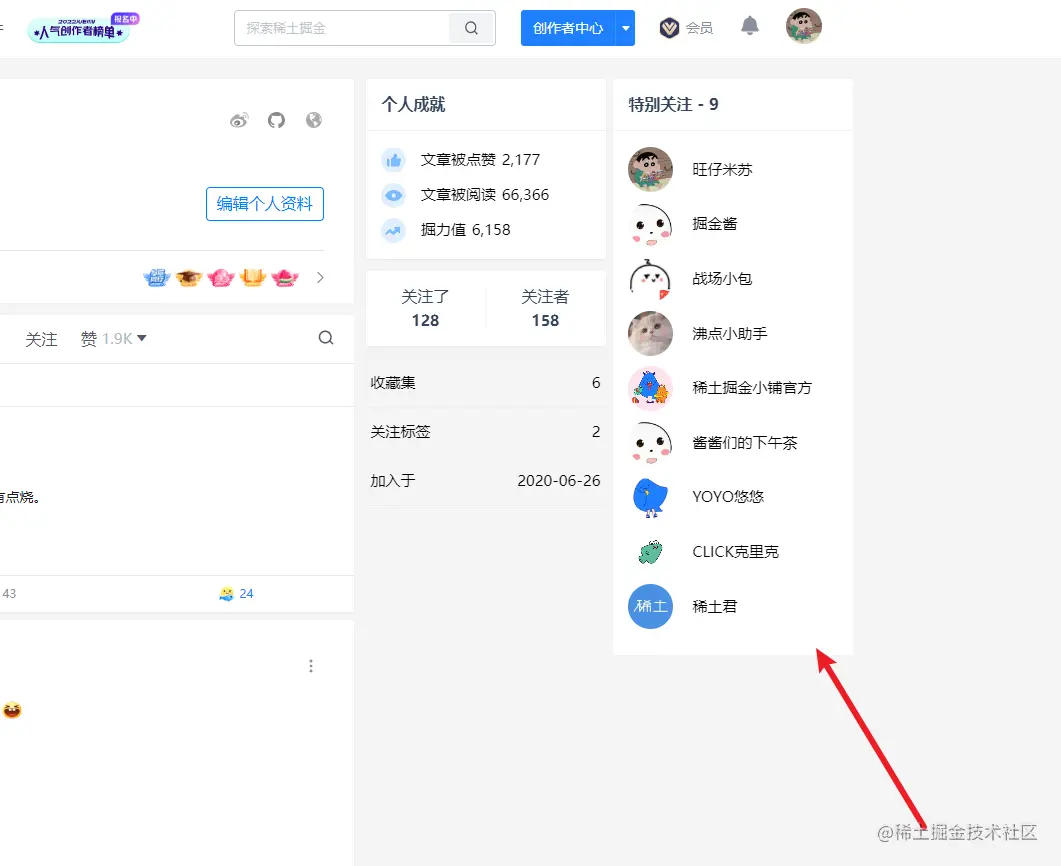Click the 创作者中心 button
This screenshot has width=1061, height=866.
click(x=568, y=28)
